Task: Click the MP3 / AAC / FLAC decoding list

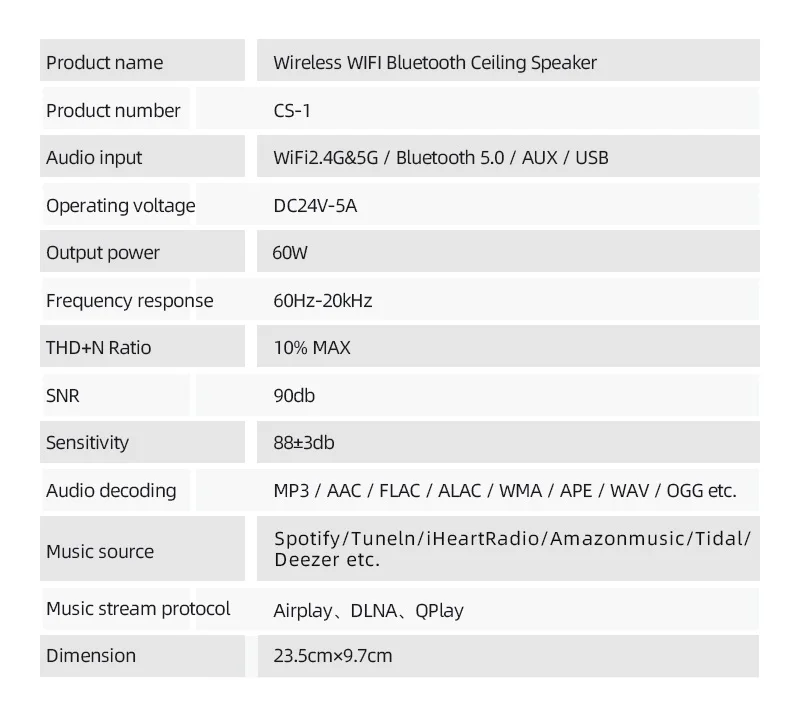Action: [x=504, y=490]
